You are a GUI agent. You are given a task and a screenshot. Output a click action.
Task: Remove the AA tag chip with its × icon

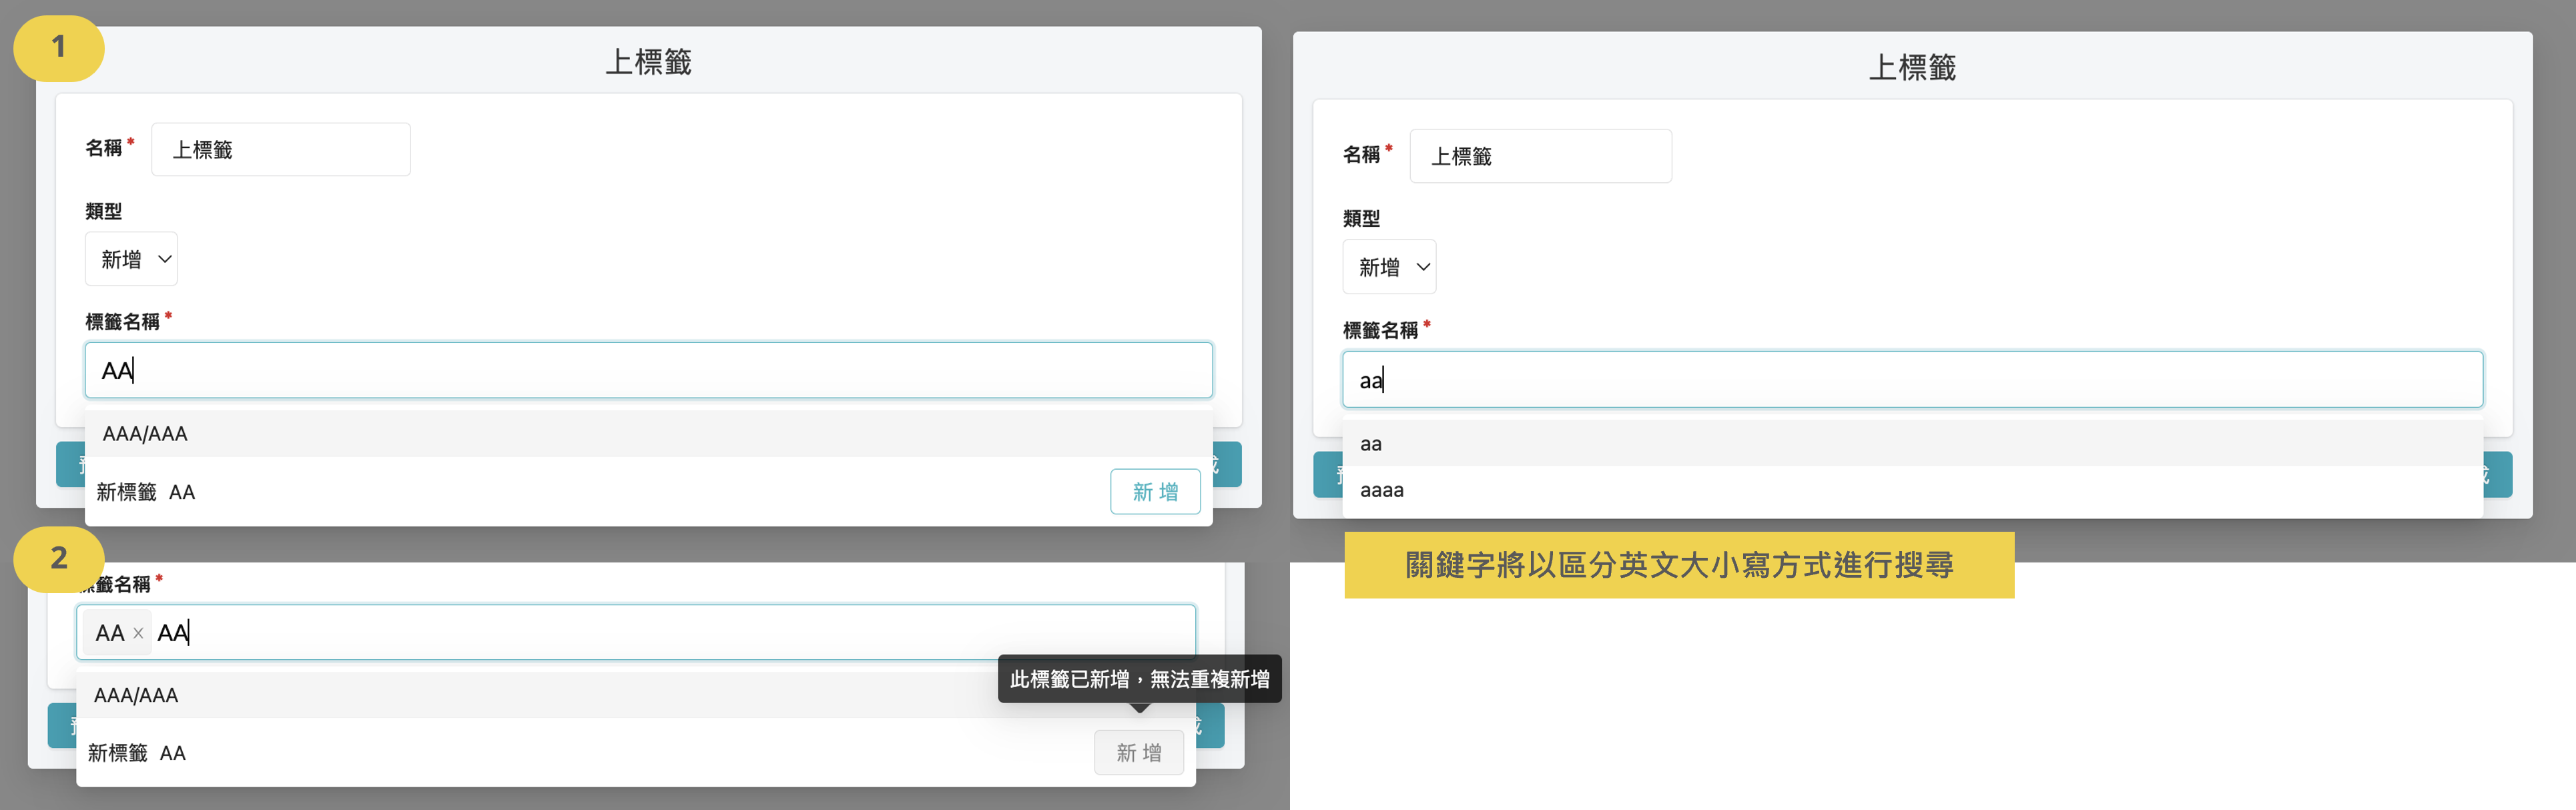pos(138,632)
